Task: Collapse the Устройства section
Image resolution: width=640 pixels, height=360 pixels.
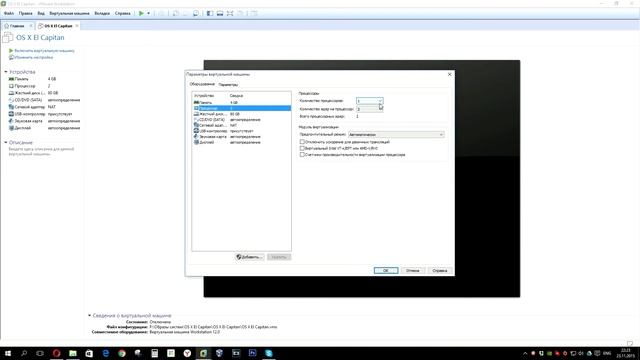Action: click(x=6, y=72)
